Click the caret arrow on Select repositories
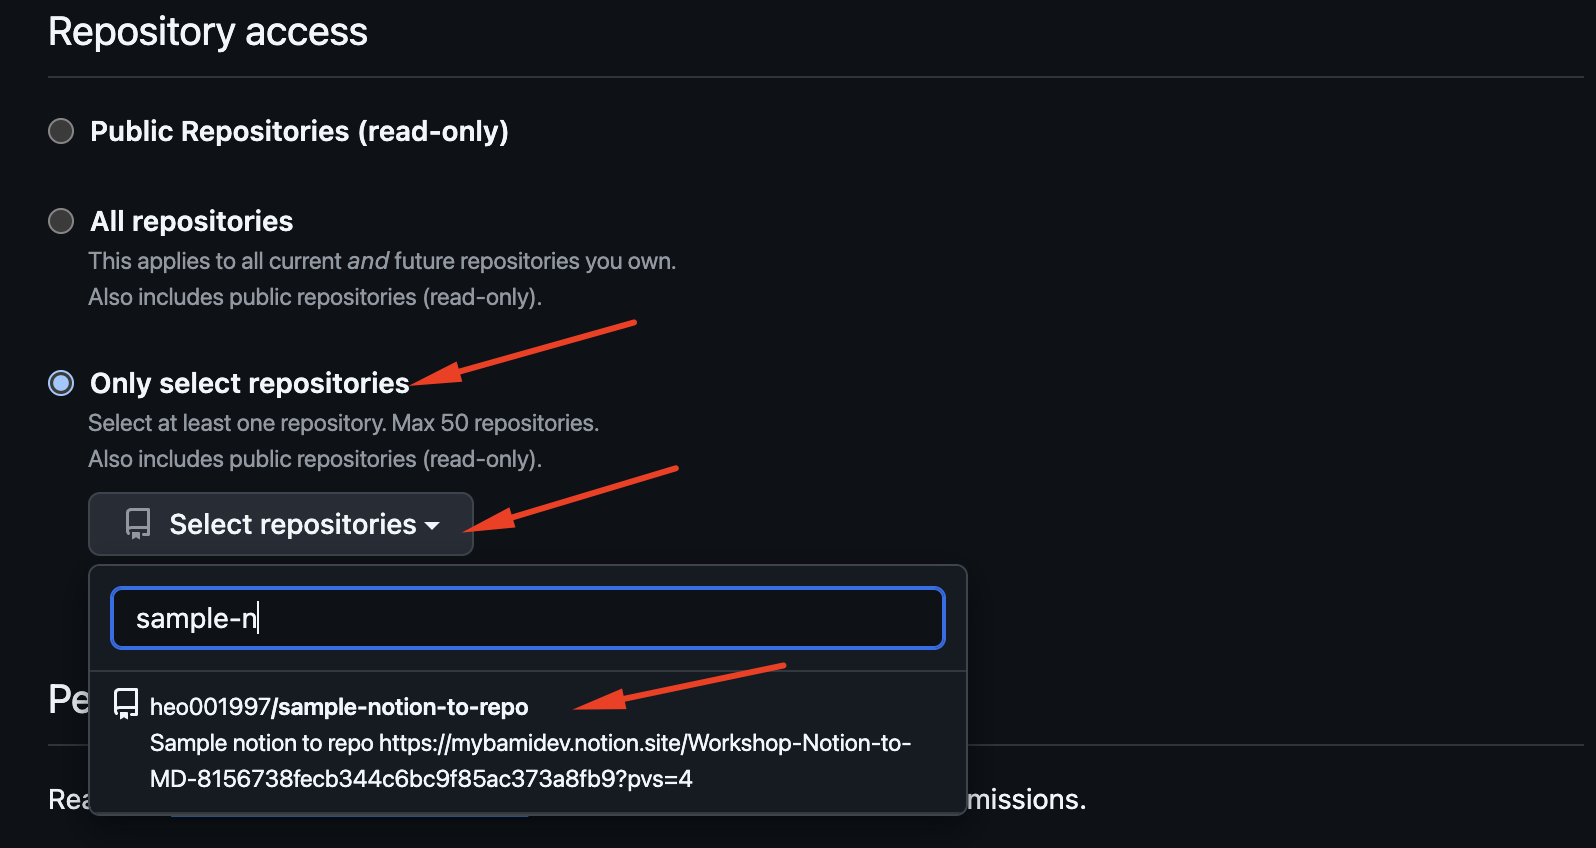Viewport: 1596px width, 848px height. click(x=432, y=526)
